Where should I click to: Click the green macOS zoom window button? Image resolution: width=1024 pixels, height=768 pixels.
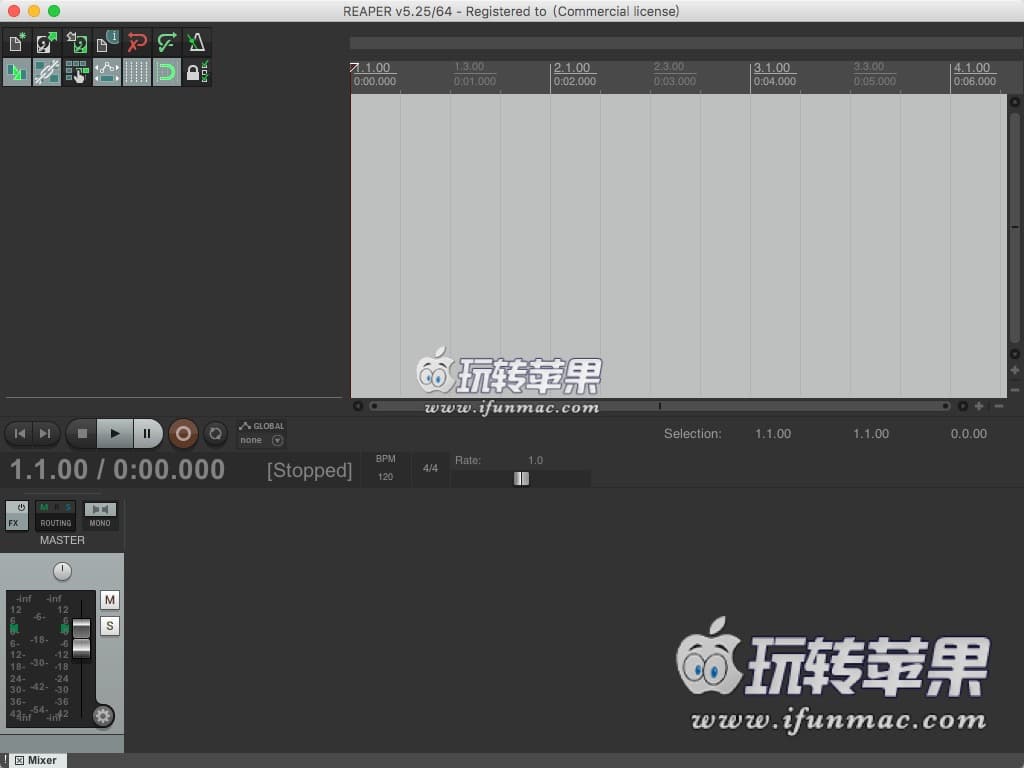coord(54,11)
